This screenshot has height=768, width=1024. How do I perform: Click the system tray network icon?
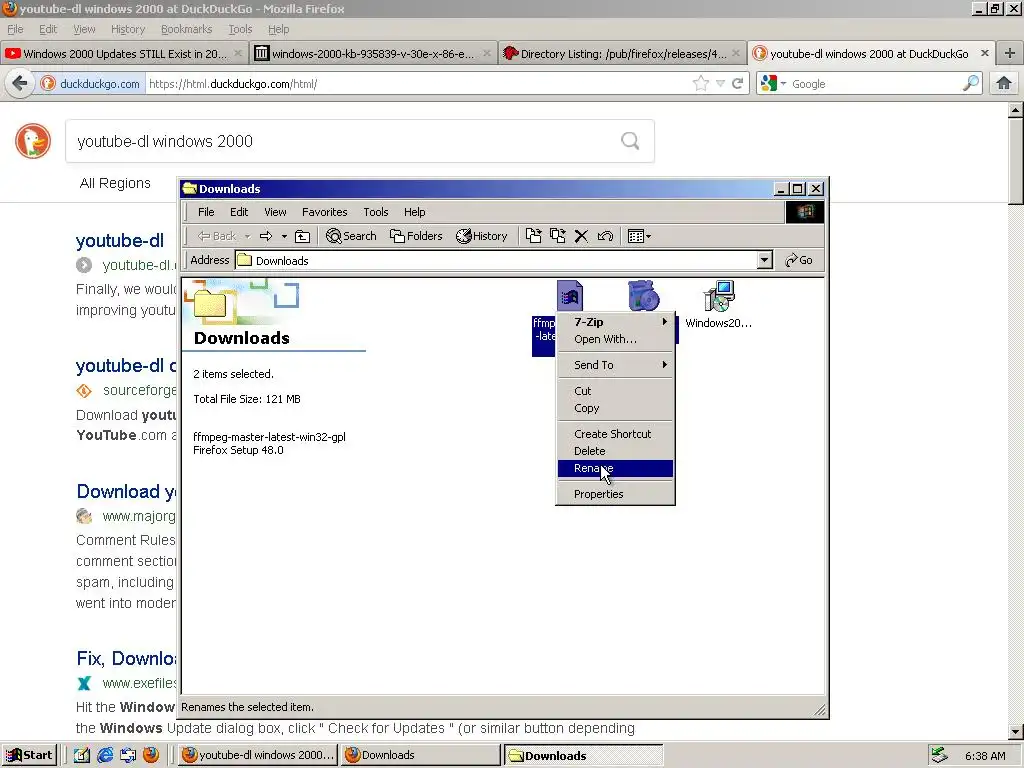(x=939, y=756)
